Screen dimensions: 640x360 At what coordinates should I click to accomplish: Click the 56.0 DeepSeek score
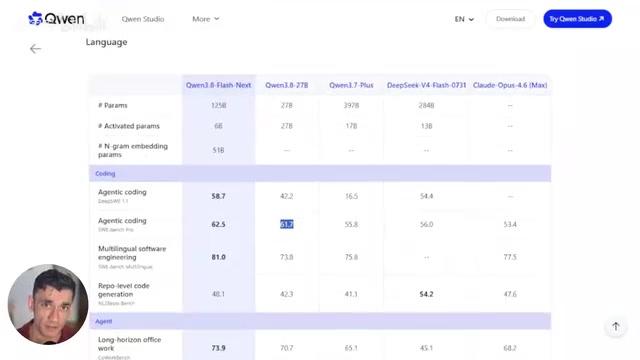pos(426,224)
